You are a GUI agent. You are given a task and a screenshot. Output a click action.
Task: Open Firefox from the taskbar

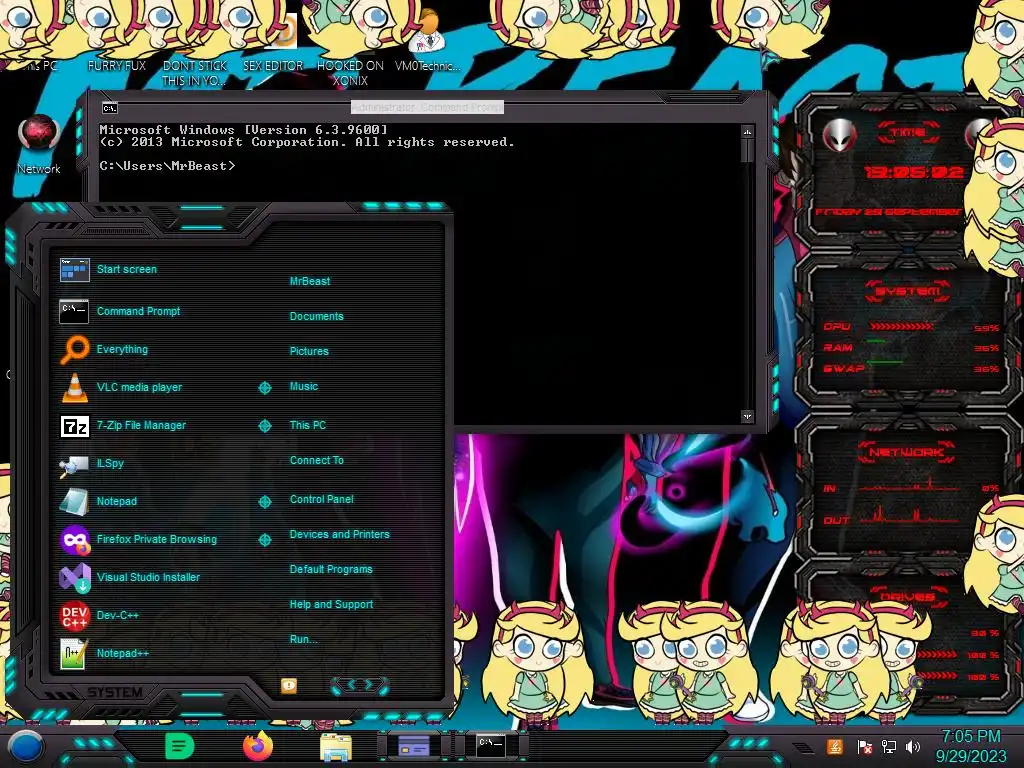tap(258, 746)
